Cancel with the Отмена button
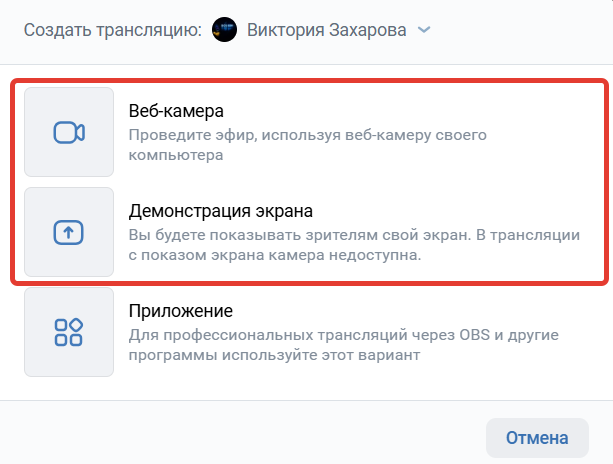The width and height of the screenshot is (613, 464). click(537, 438)
